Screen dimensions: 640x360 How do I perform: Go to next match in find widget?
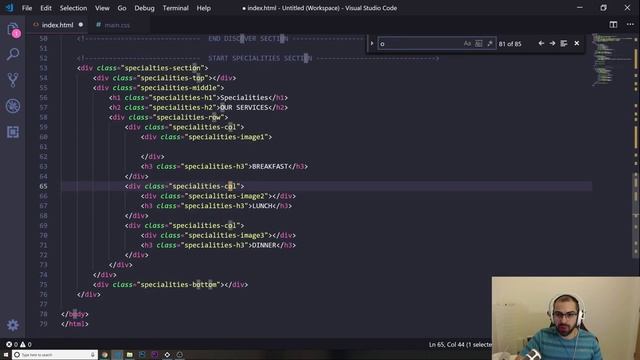click(x=552, y=43)
